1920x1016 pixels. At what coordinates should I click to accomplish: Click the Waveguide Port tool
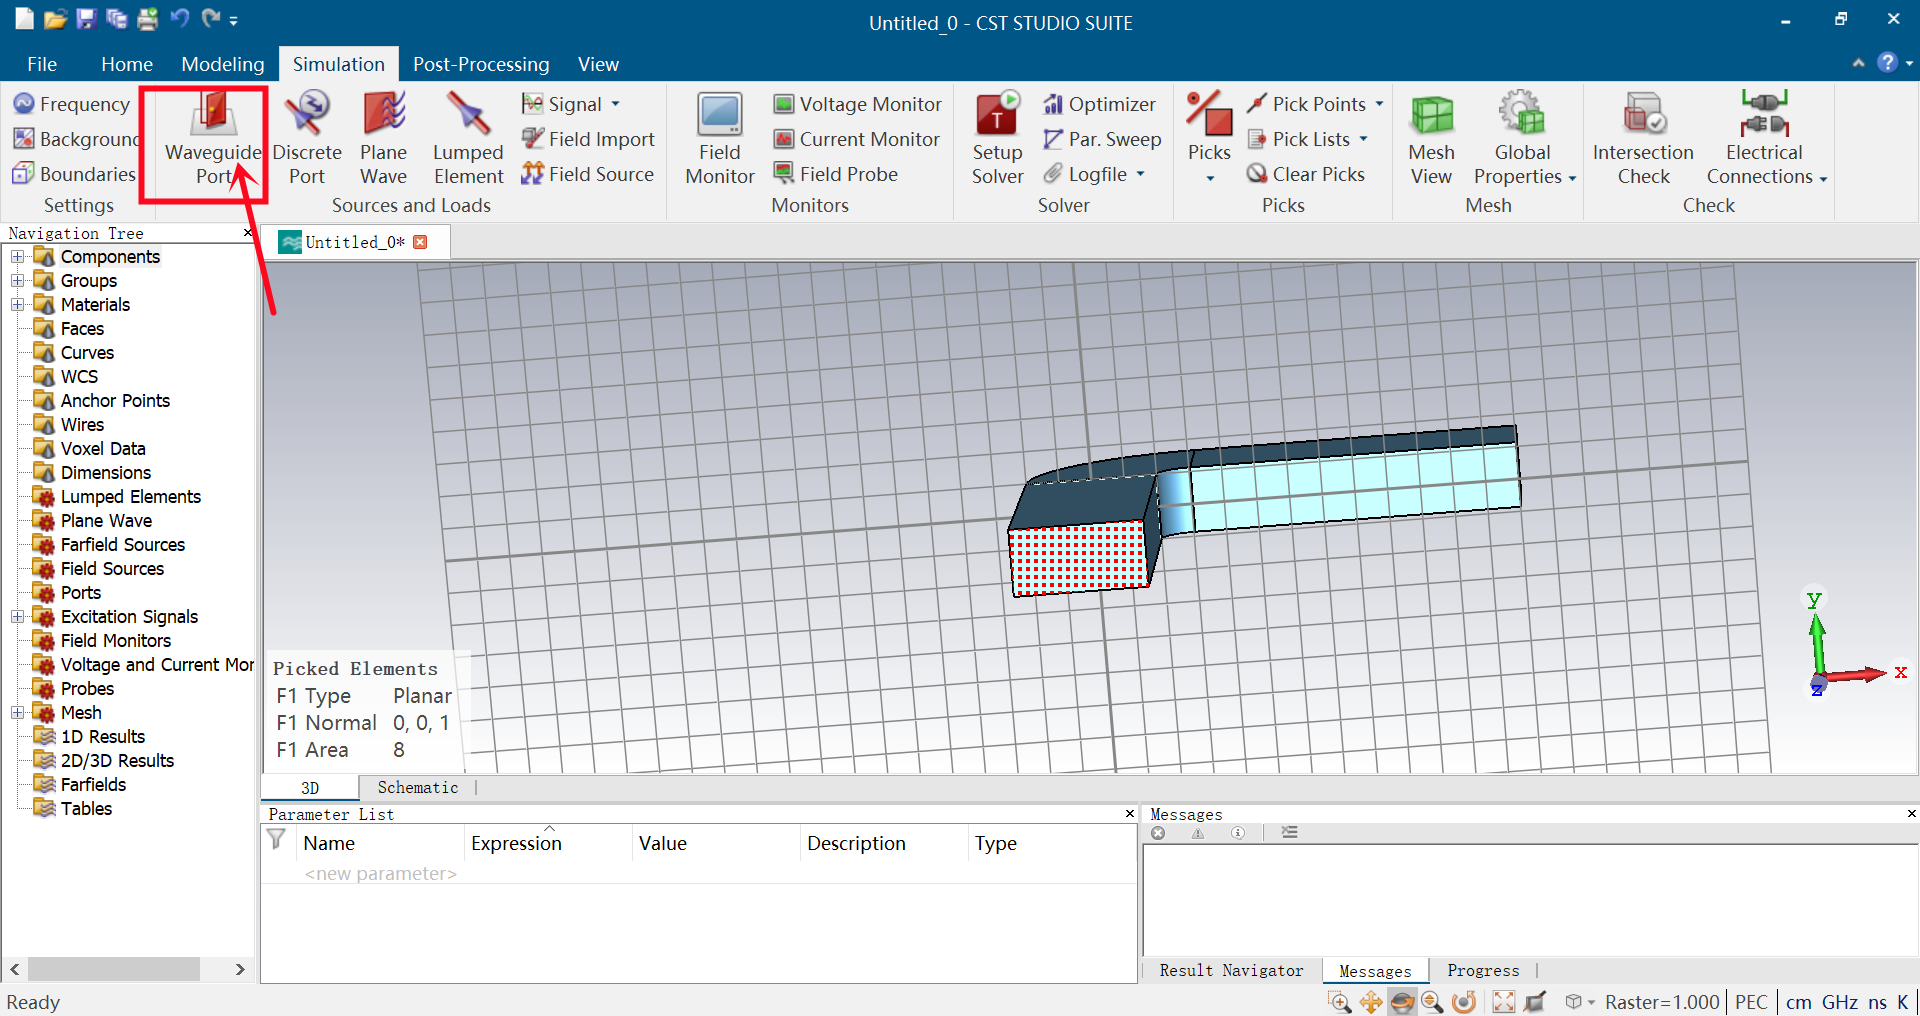[x=213, y=139]
